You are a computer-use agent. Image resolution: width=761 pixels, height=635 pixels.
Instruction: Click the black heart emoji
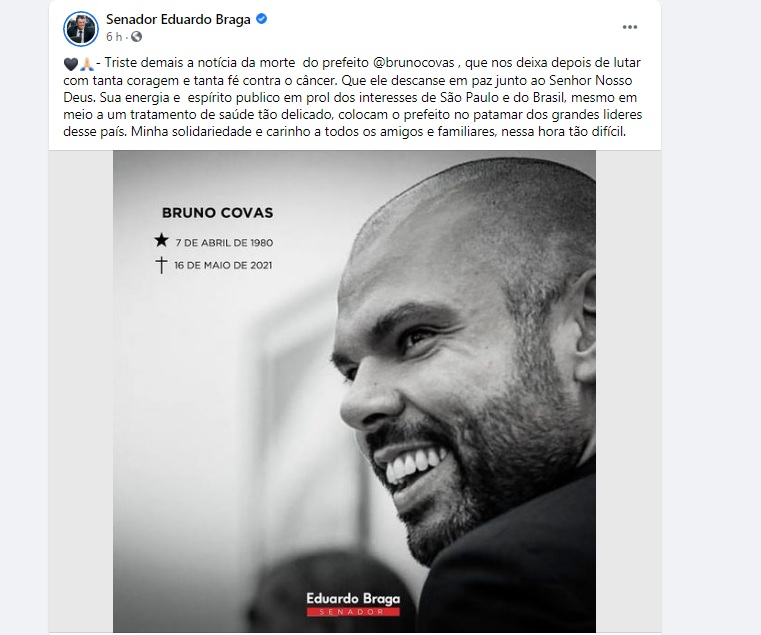pos(71,64)
